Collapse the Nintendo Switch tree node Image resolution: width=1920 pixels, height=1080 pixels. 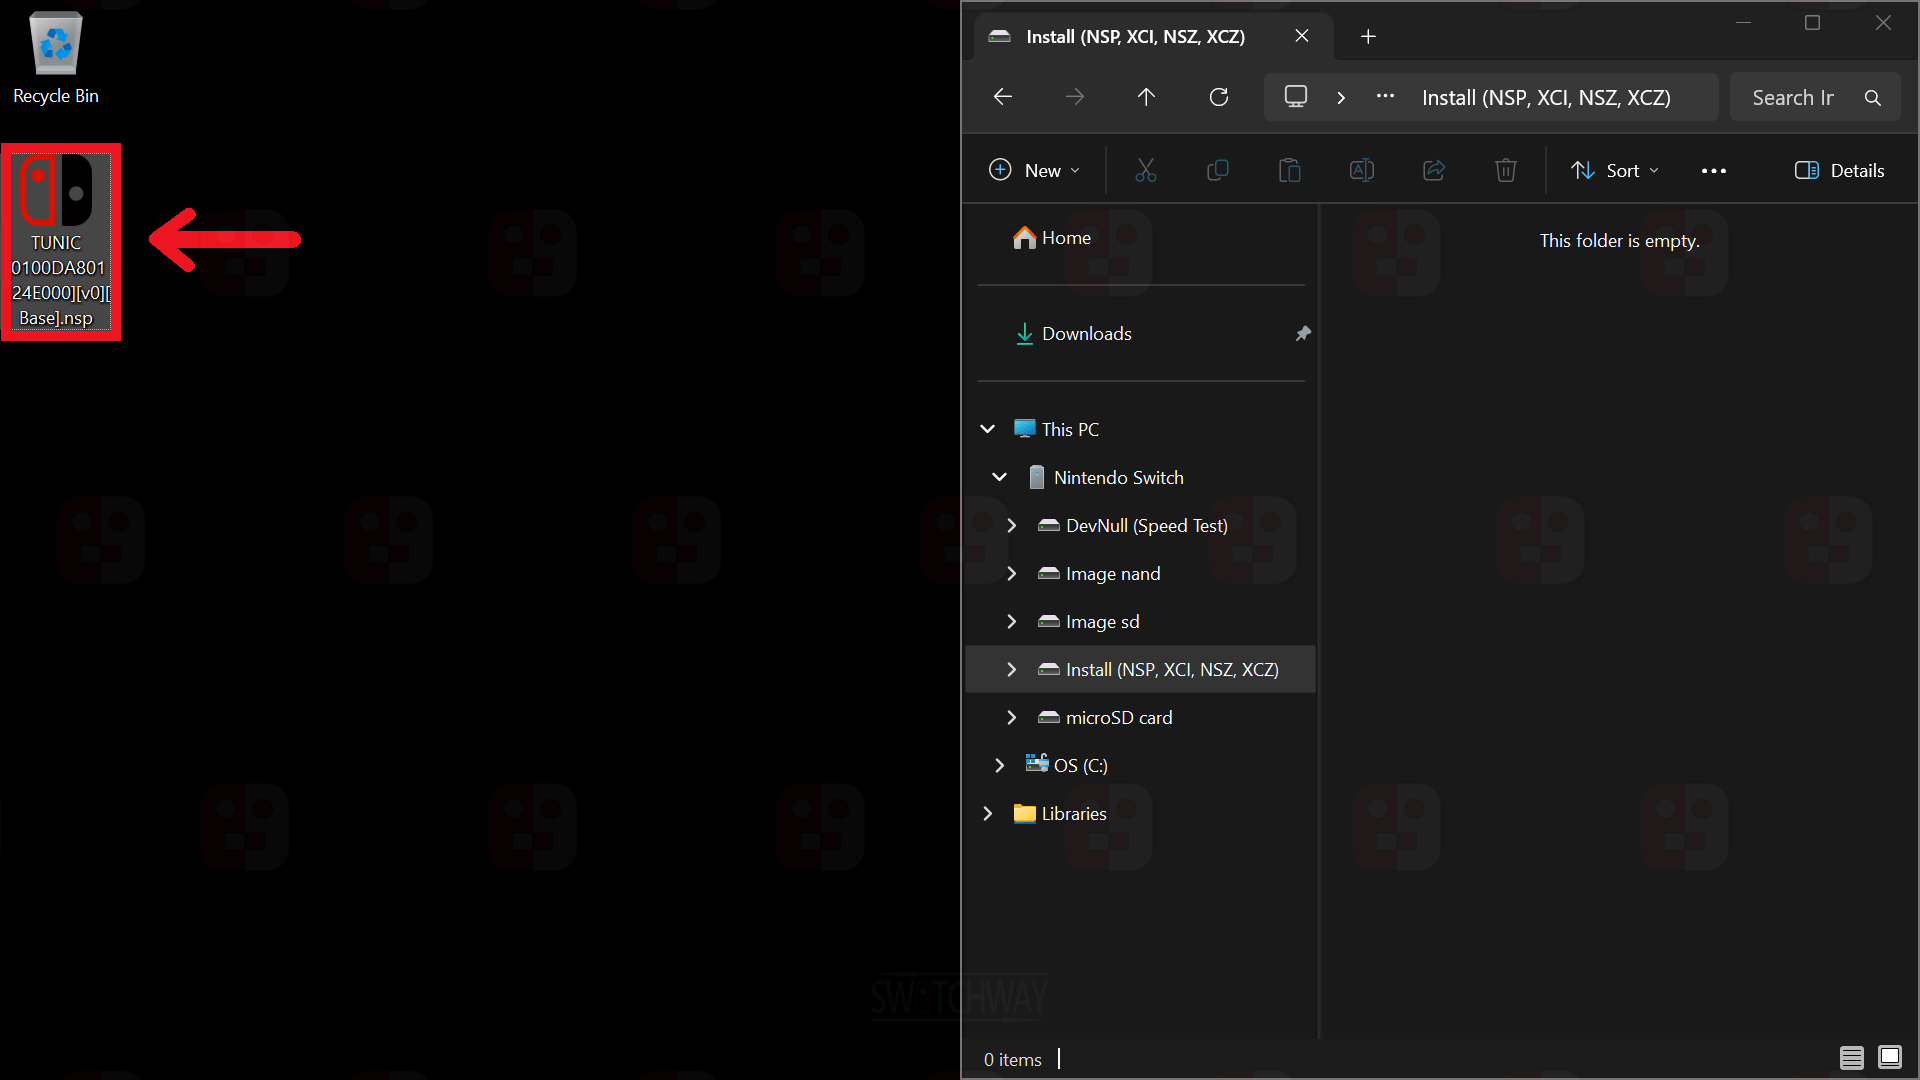pyautogui.click(x=999, y=478)
